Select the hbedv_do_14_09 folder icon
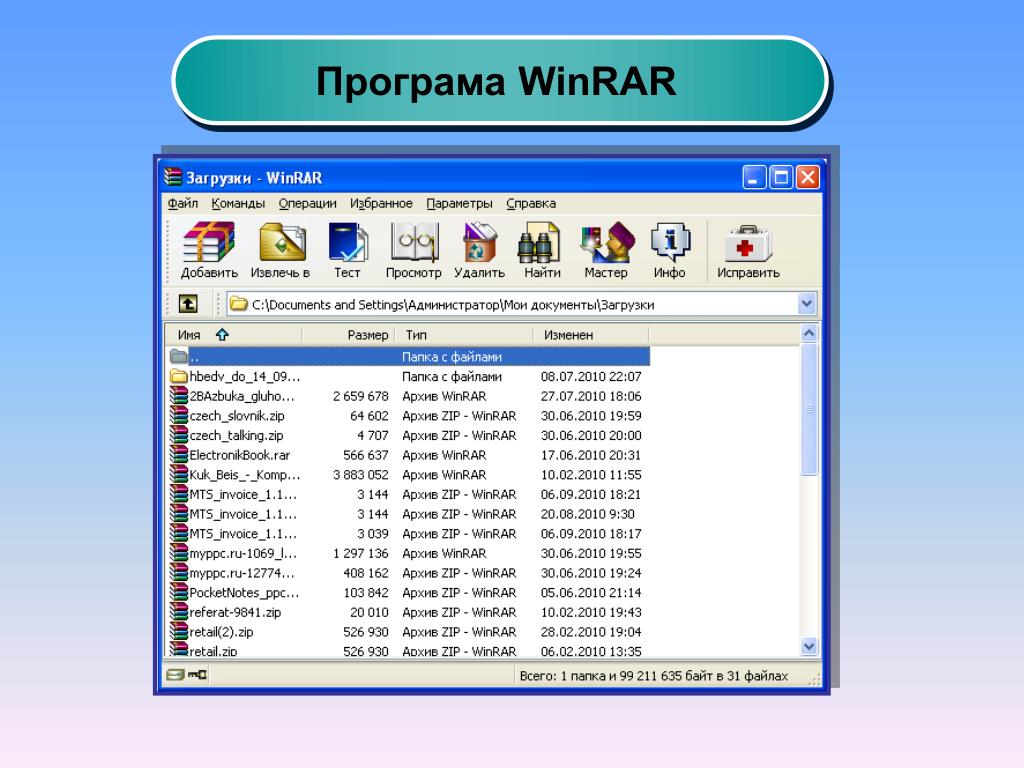 tap(178, 376)
